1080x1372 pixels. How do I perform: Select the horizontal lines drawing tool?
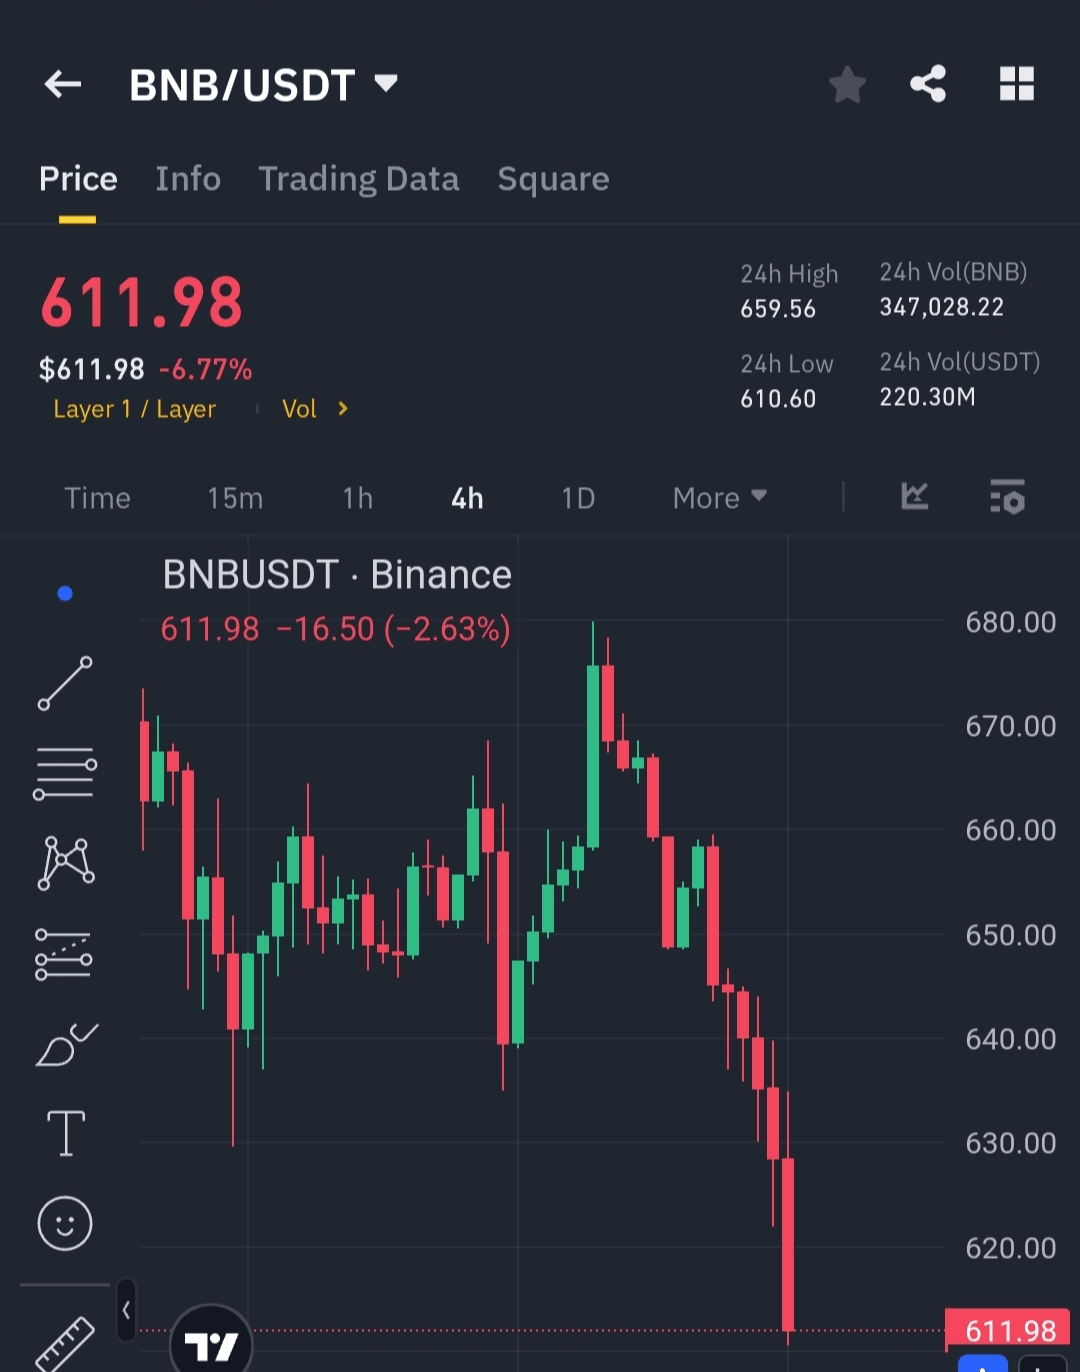point(65,773)
